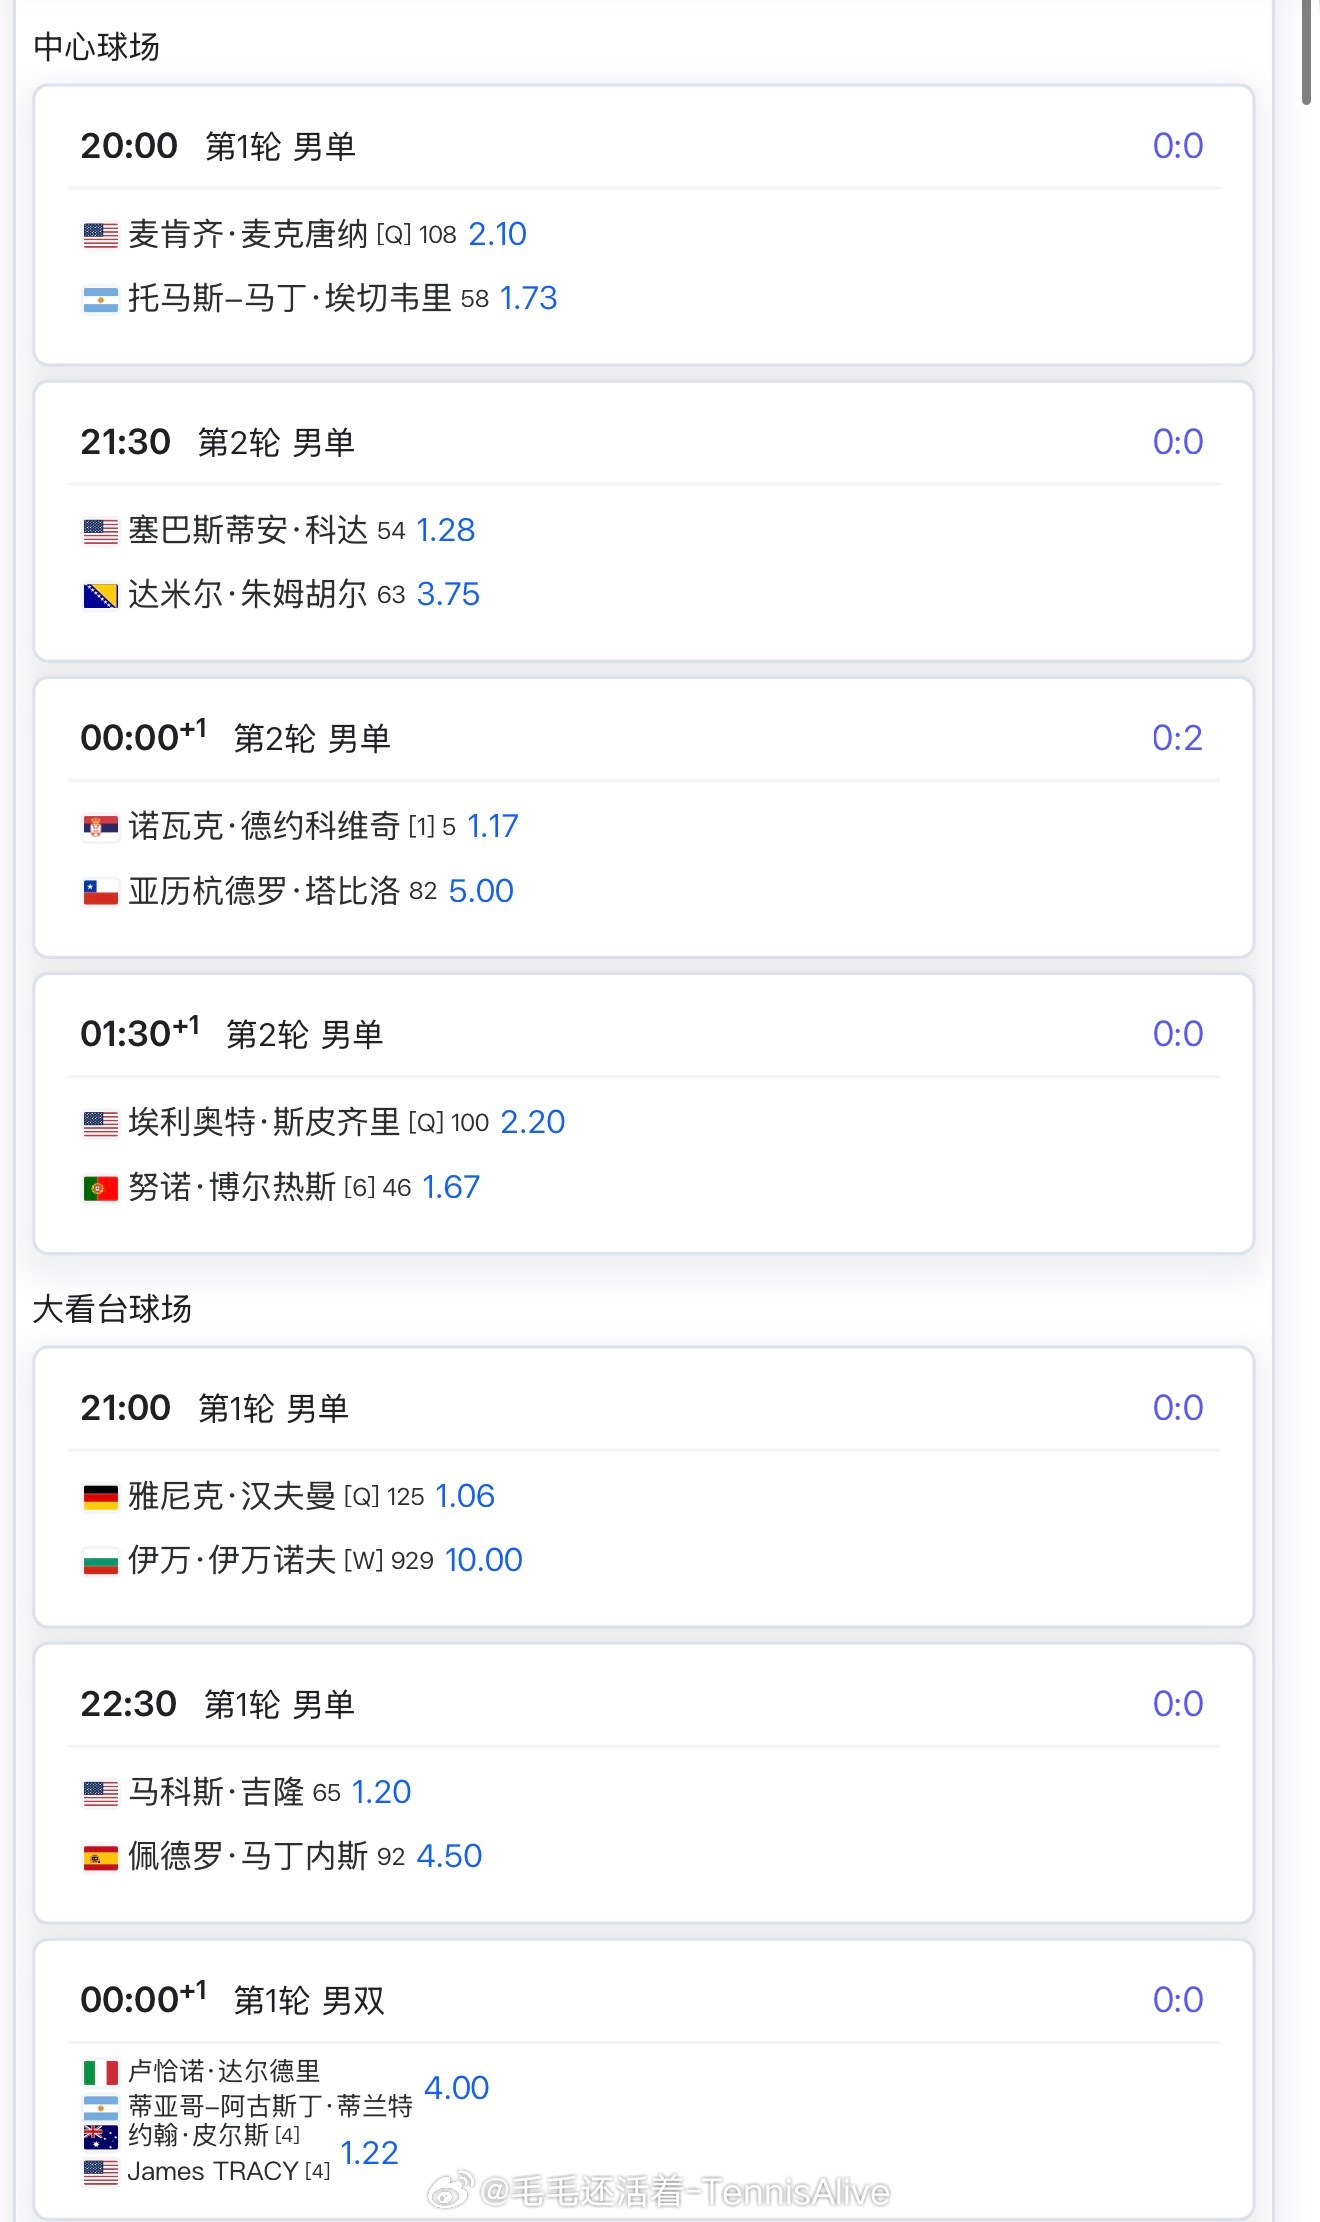Click the USA flag next to 麦肯齐·麦克唐纳
1320x2222 pixels.
tap(100, 235)
